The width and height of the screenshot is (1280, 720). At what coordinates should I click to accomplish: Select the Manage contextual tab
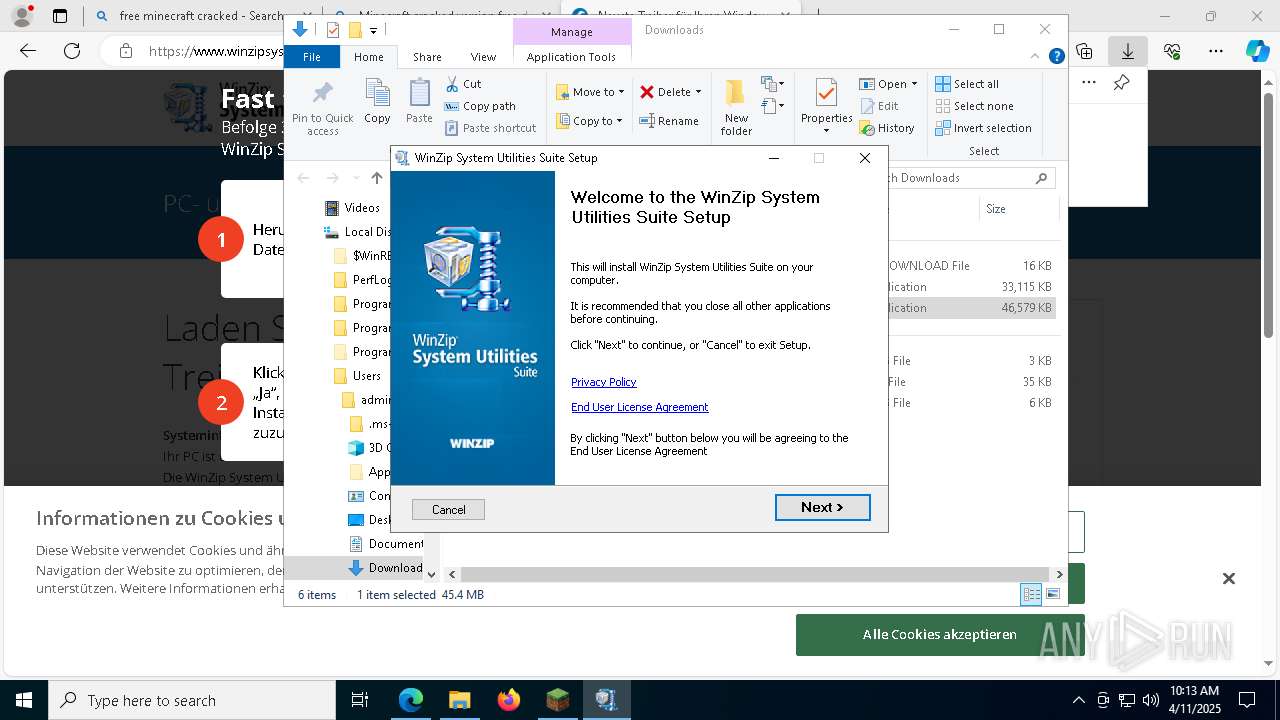572,32
